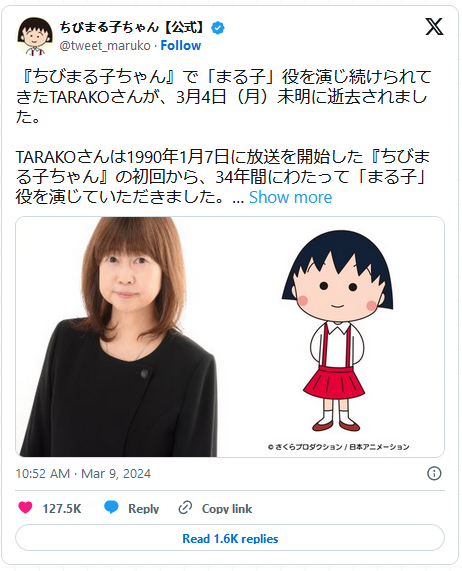Expand tweet text with Show more
The image size is (462, 571).
(x=290, y=197)
